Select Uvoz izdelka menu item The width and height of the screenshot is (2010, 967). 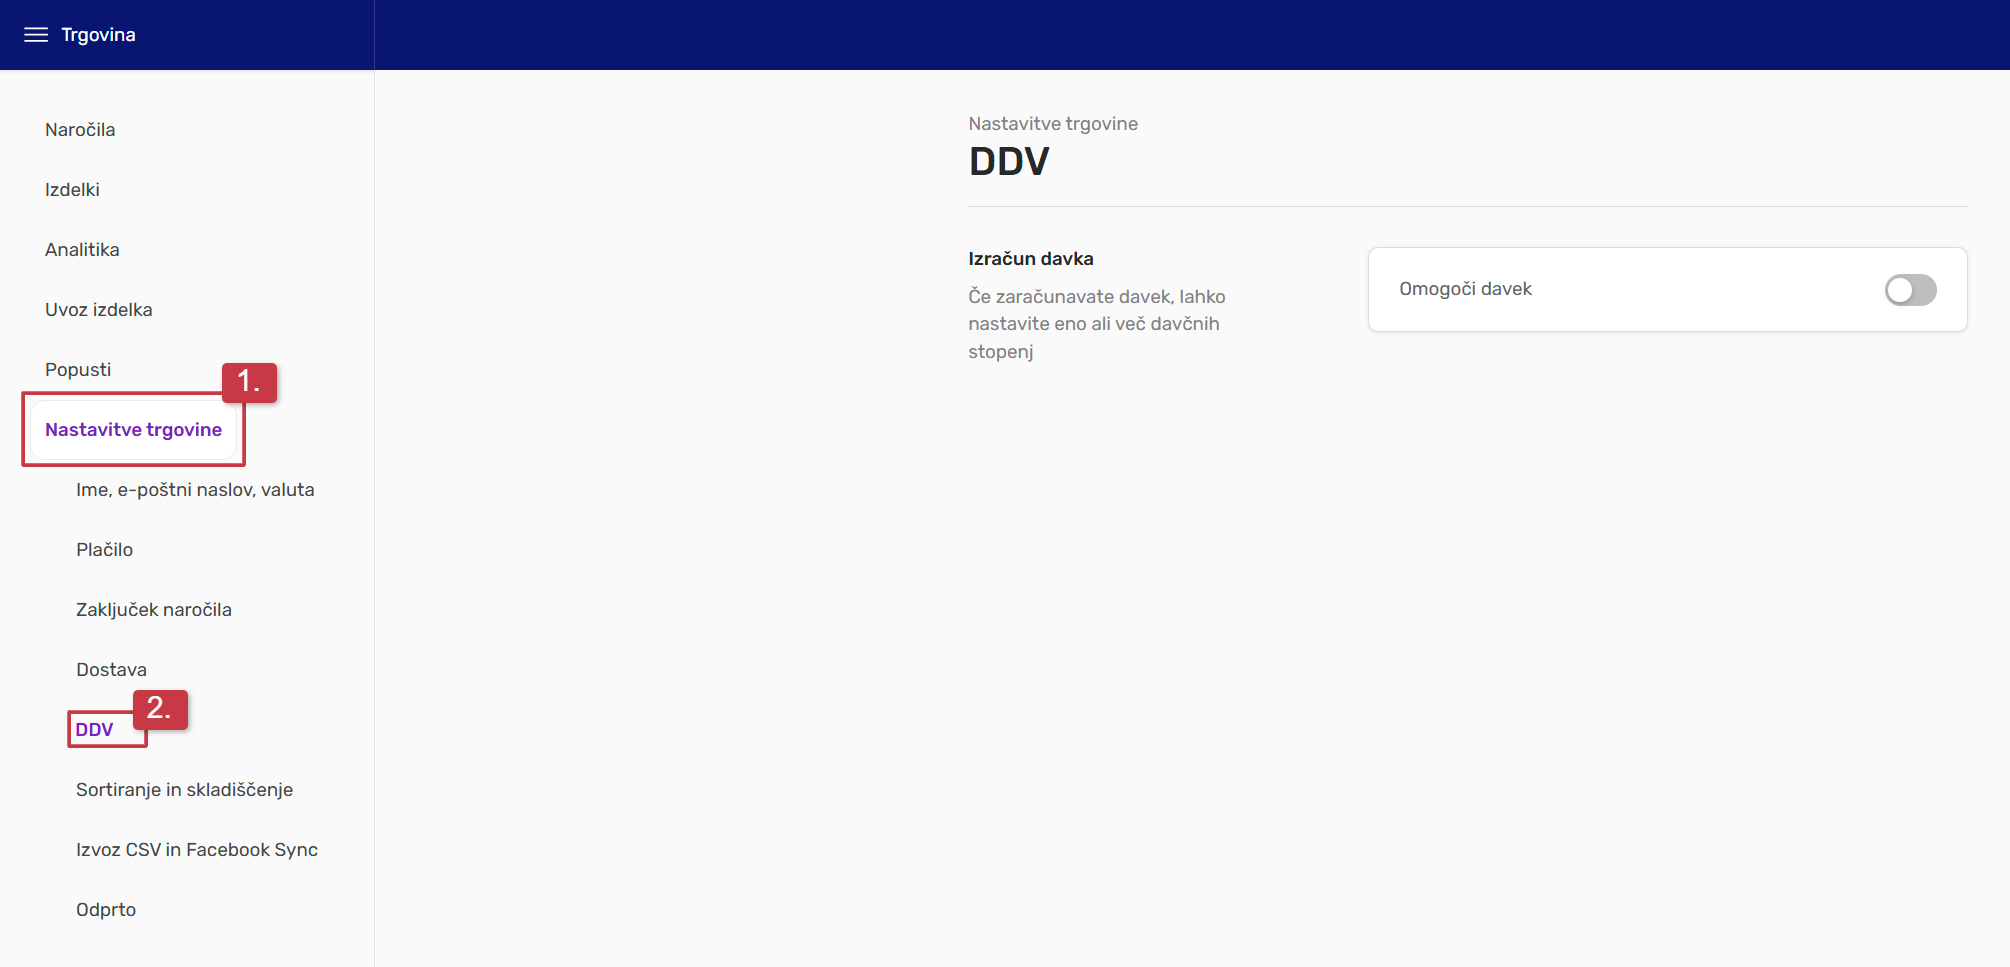[x=98, y=310]
